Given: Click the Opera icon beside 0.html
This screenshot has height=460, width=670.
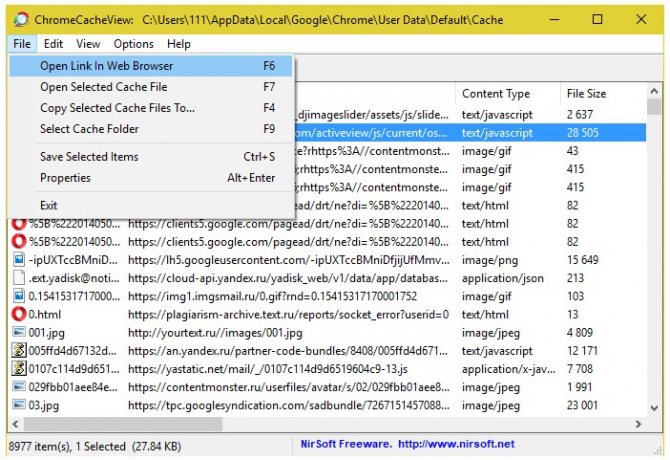Looking at the screenshot, I should click(18, 314).
